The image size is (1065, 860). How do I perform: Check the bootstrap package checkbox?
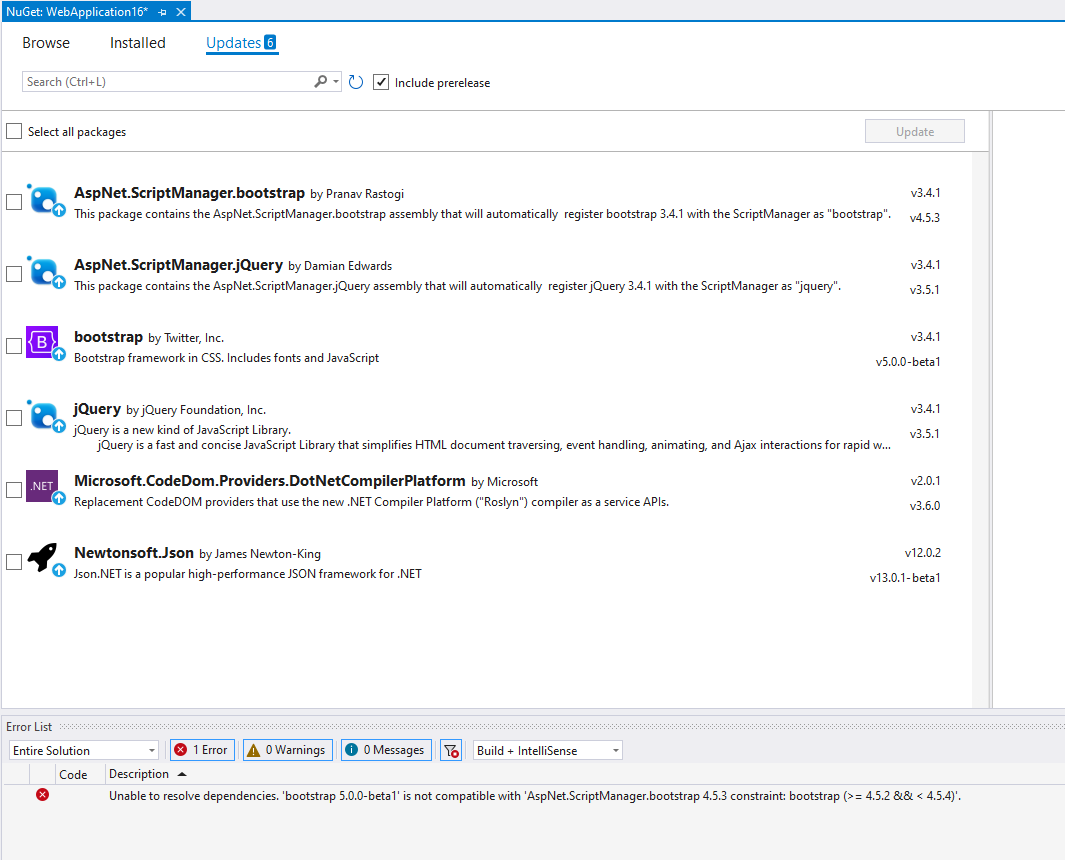(14, 346)
